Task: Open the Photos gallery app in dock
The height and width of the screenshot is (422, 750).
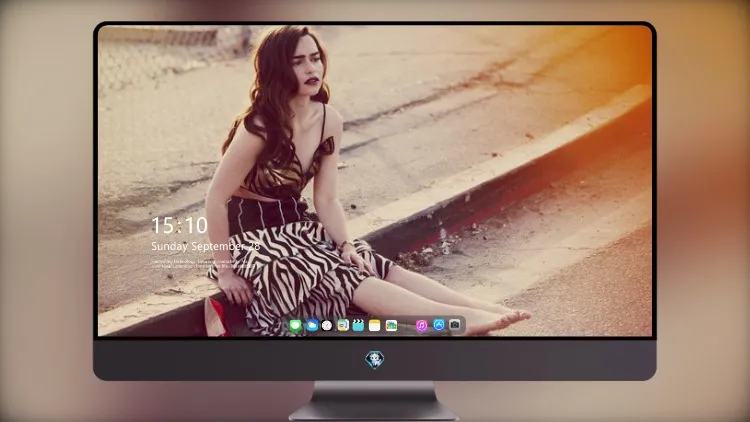Action: click(x=391, y=326)
